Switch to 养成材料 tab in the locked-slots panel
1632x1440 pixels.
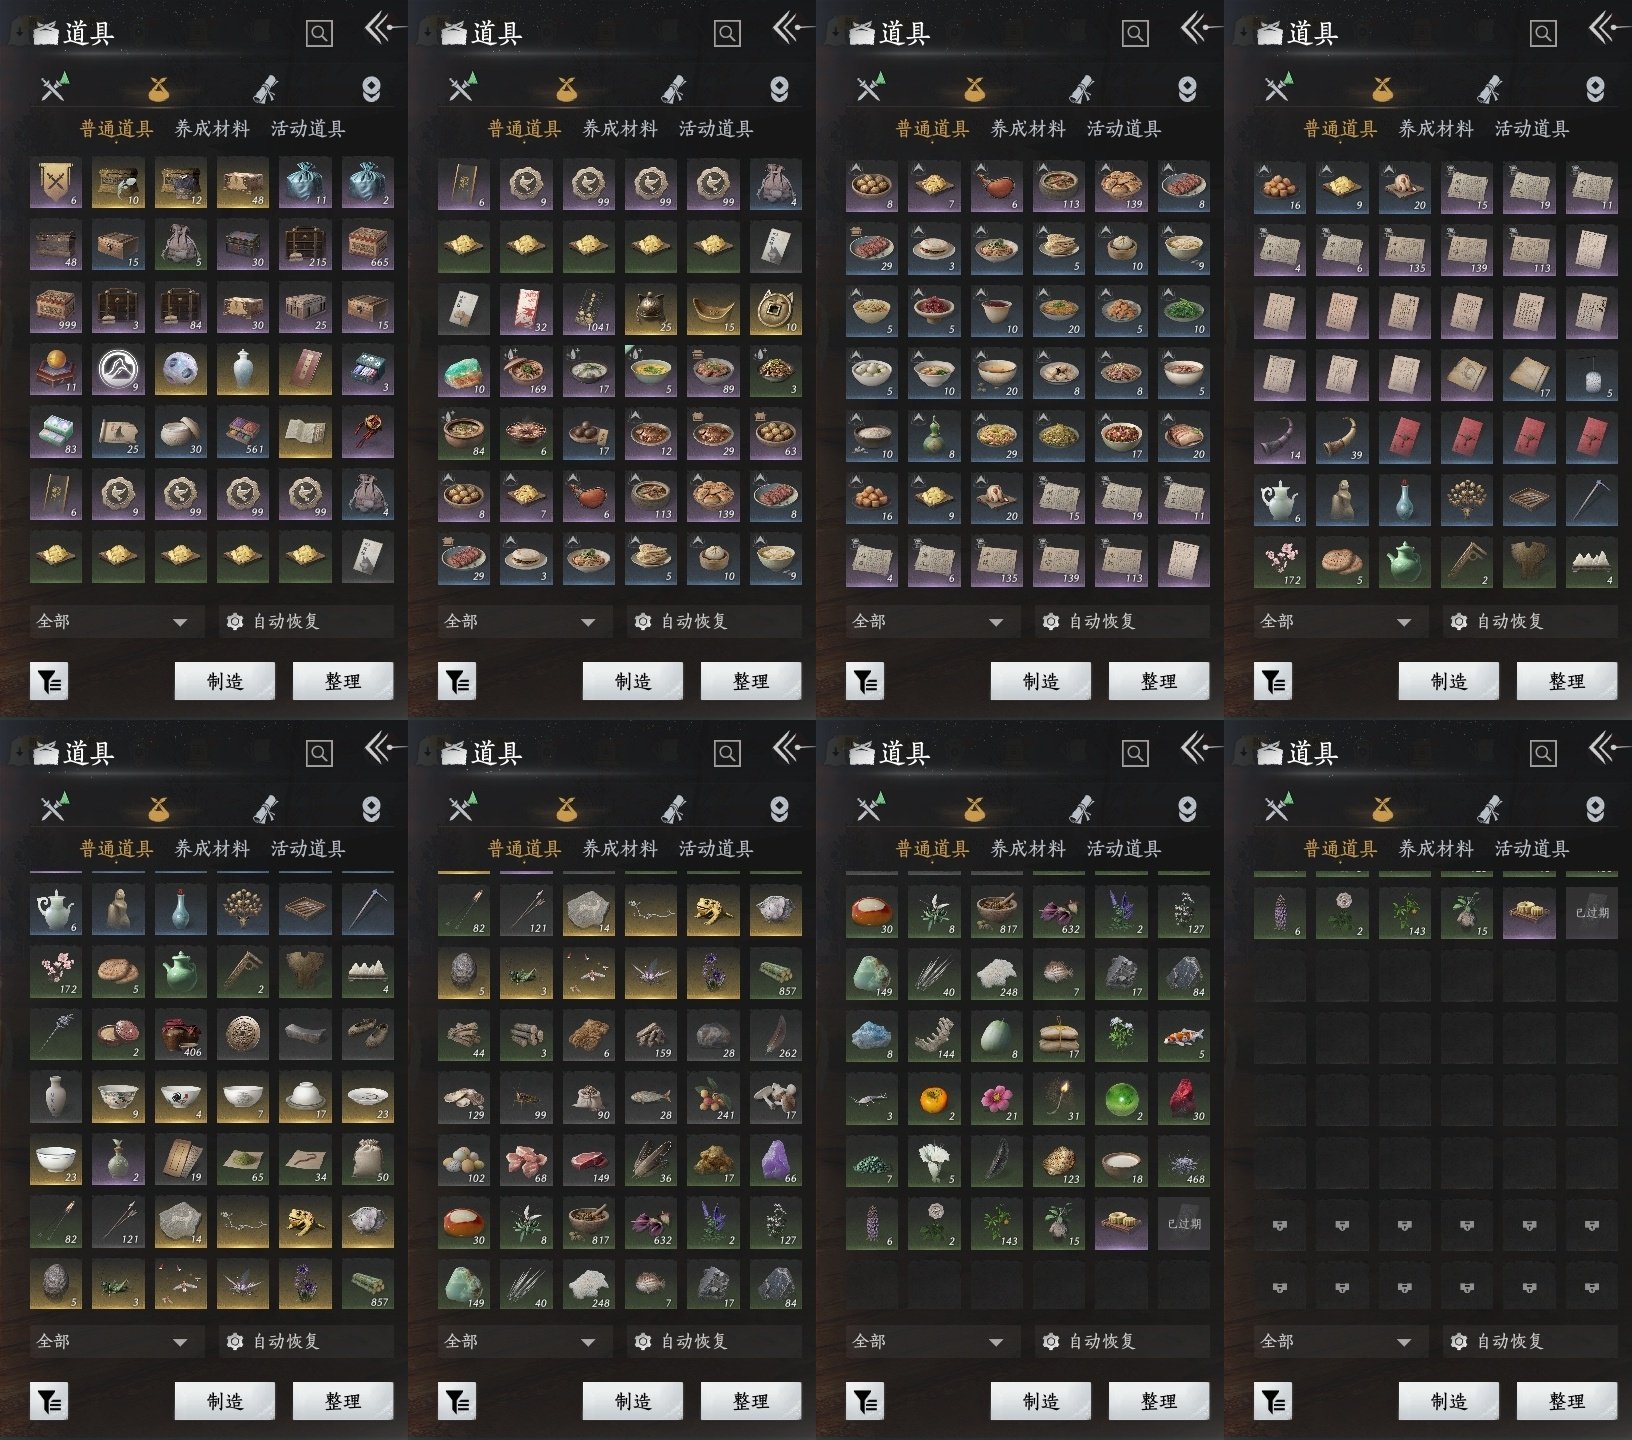tap(1436, 848)
